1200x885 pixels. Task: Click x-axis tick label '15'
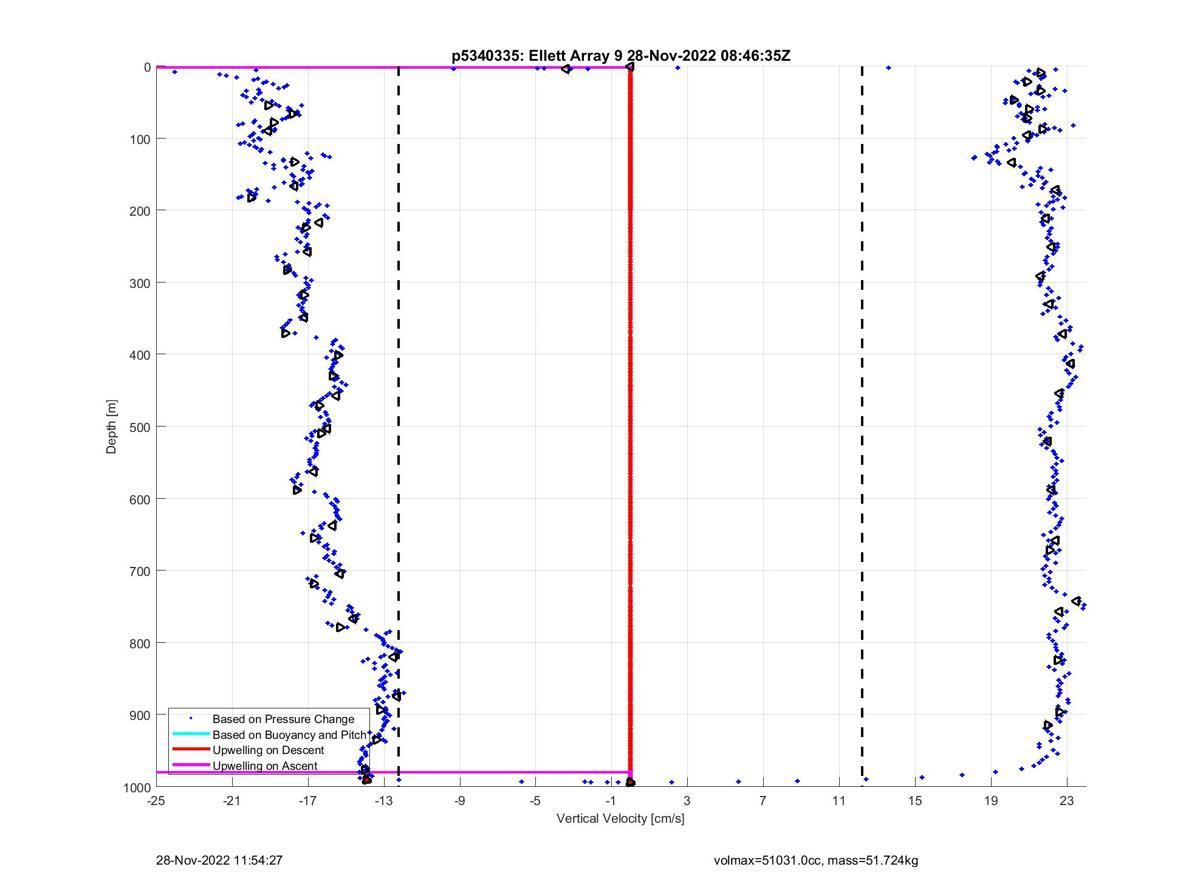(915, 801)
